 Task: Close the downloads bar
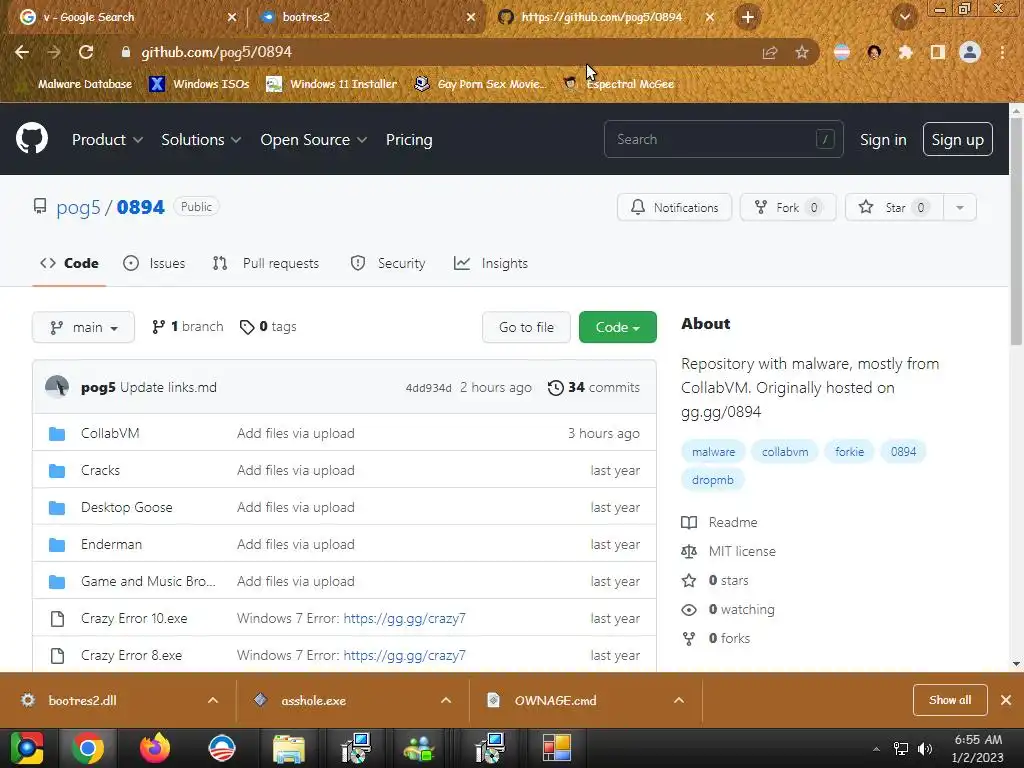tap(1006, 700)
